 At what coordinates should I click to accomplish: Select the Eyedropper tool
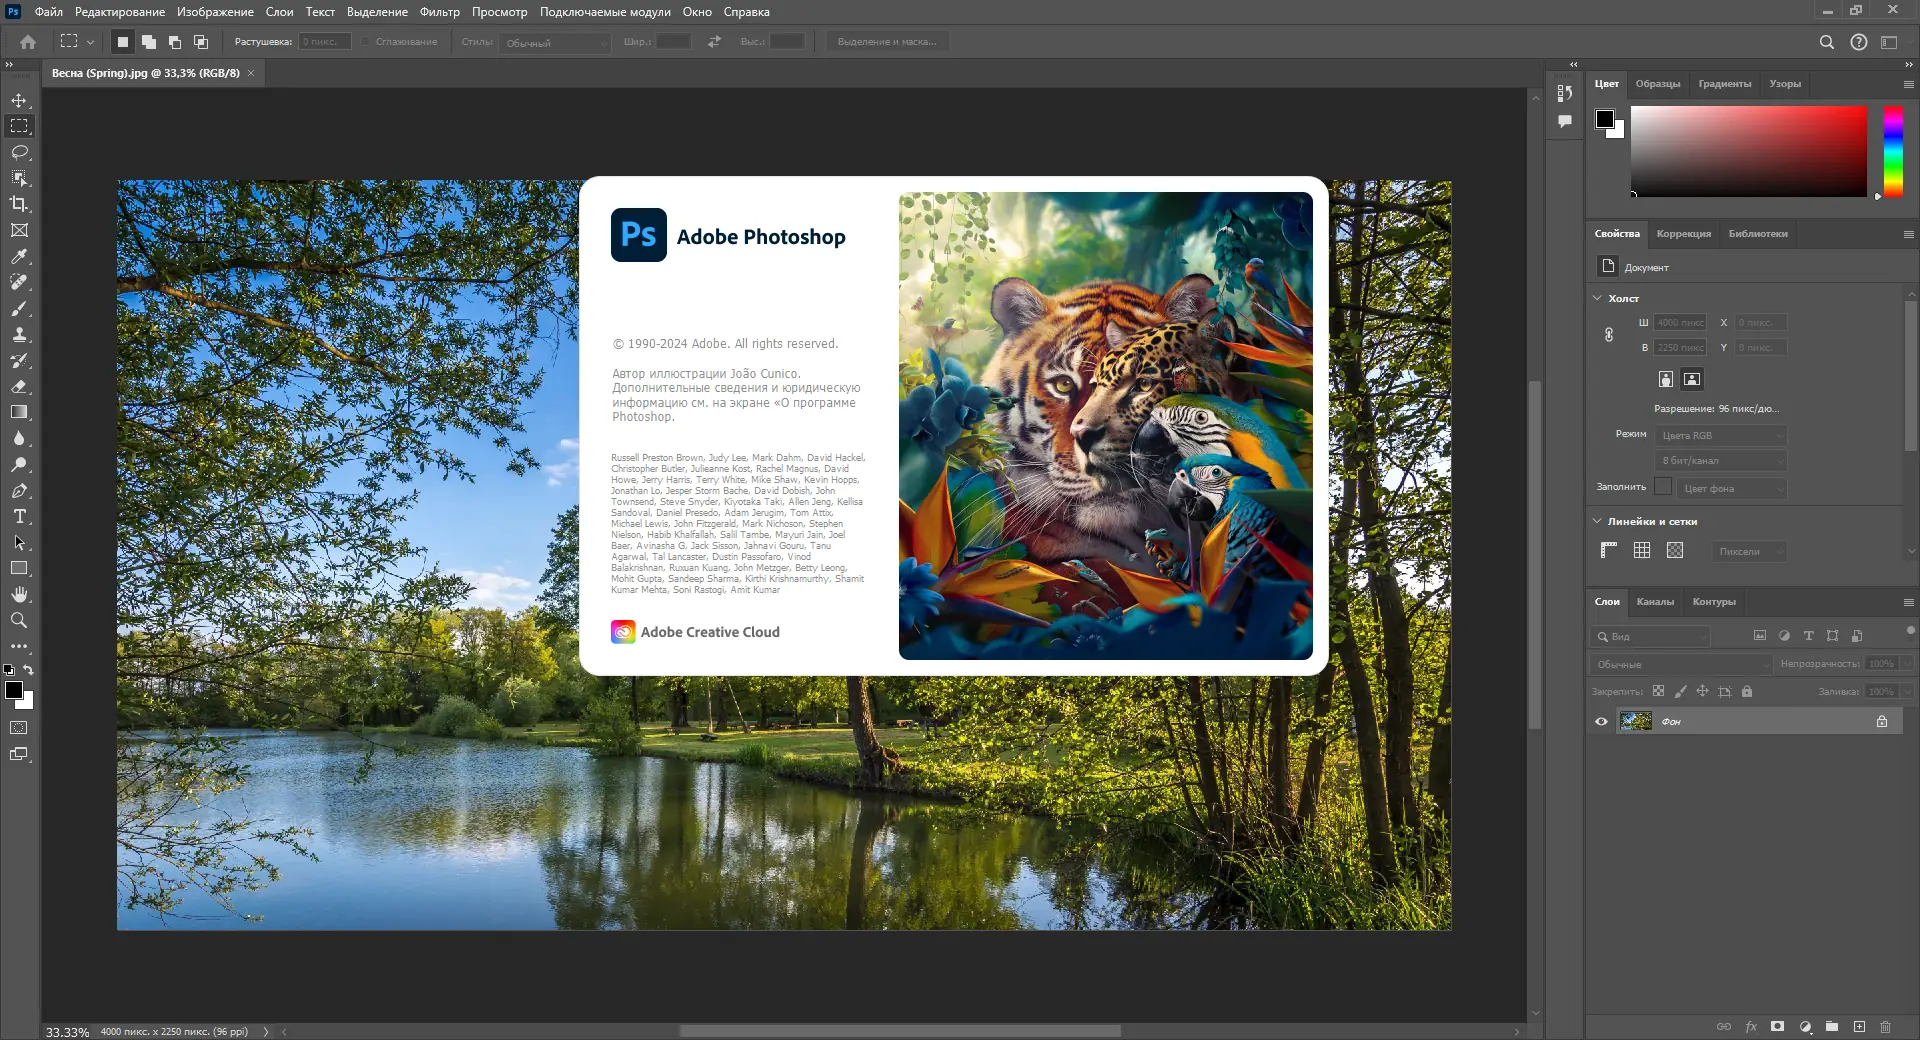19,256
